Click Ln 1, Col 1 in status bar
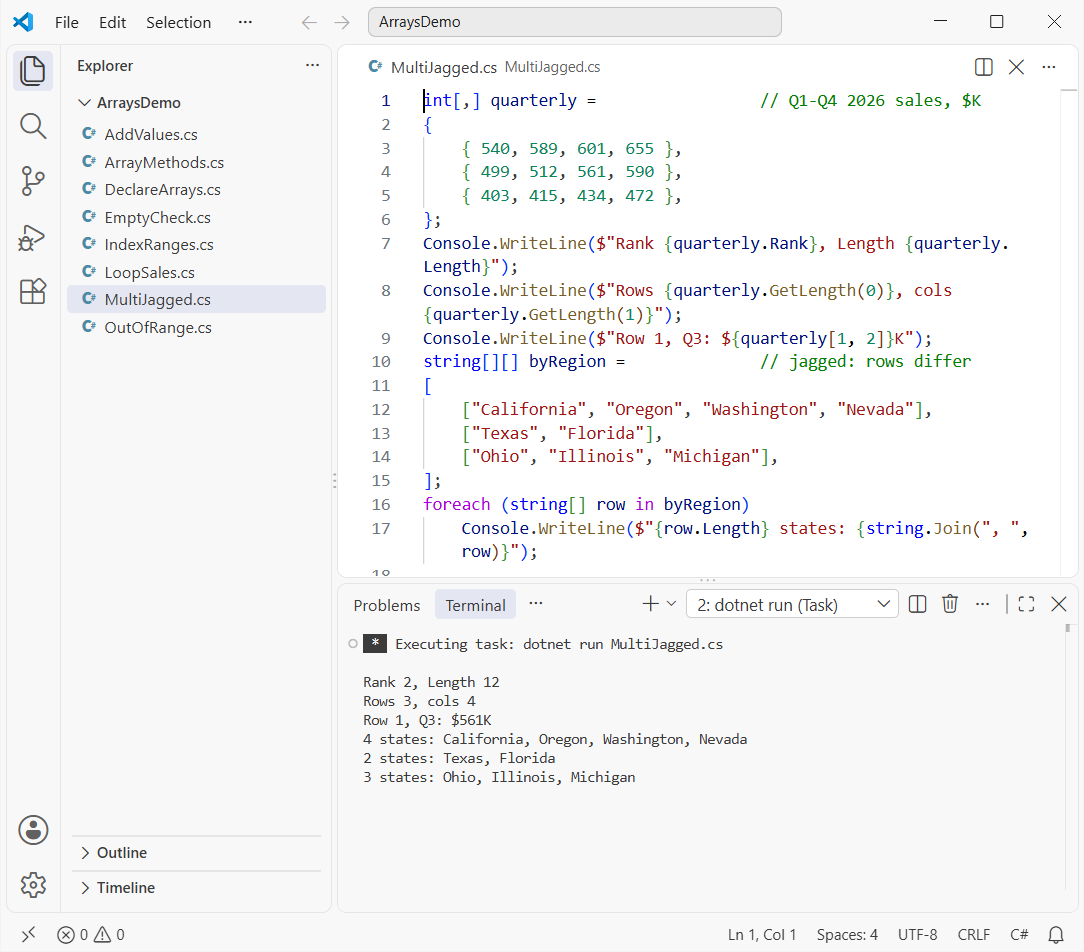Screen dimensions: 1084x952 pyautogui.click(x=762, y=935)
